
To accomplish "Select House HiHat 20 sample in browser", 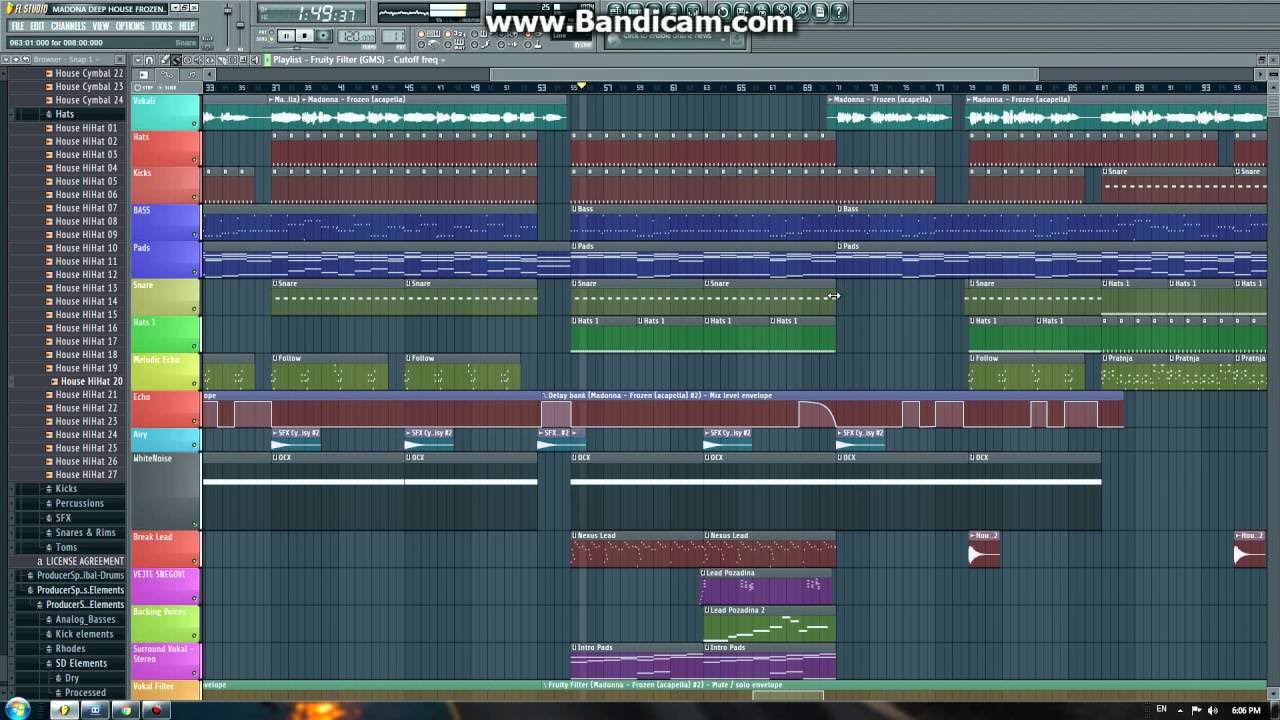I will pyautogui.click(x=91, y=382).
